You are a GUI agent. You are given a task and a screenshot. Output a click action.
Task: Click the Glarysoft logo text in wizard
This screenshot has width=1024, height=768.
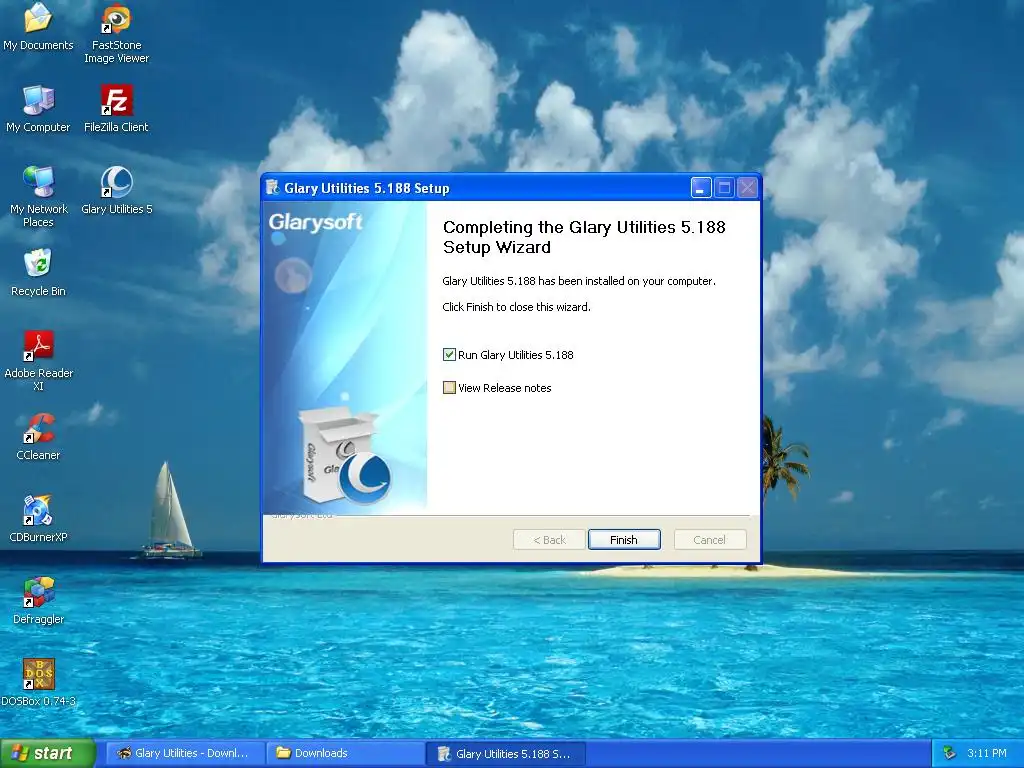click(315, 223)
